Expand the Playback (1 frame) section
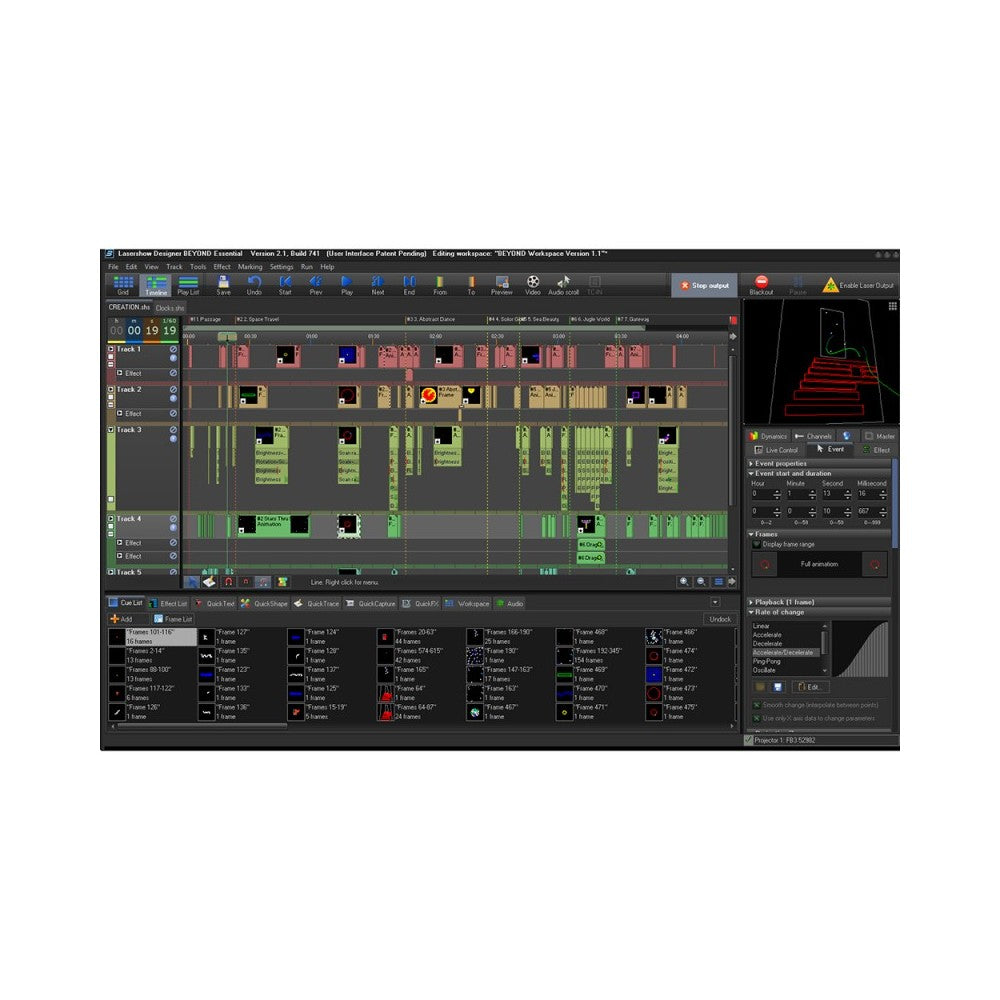The height and width of the screenshot is (1000, 1000). coord(818,602)
